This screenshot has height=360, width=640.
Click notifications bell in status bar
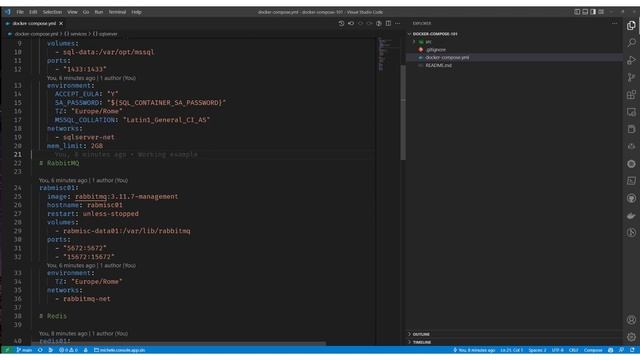coord(632,350)
